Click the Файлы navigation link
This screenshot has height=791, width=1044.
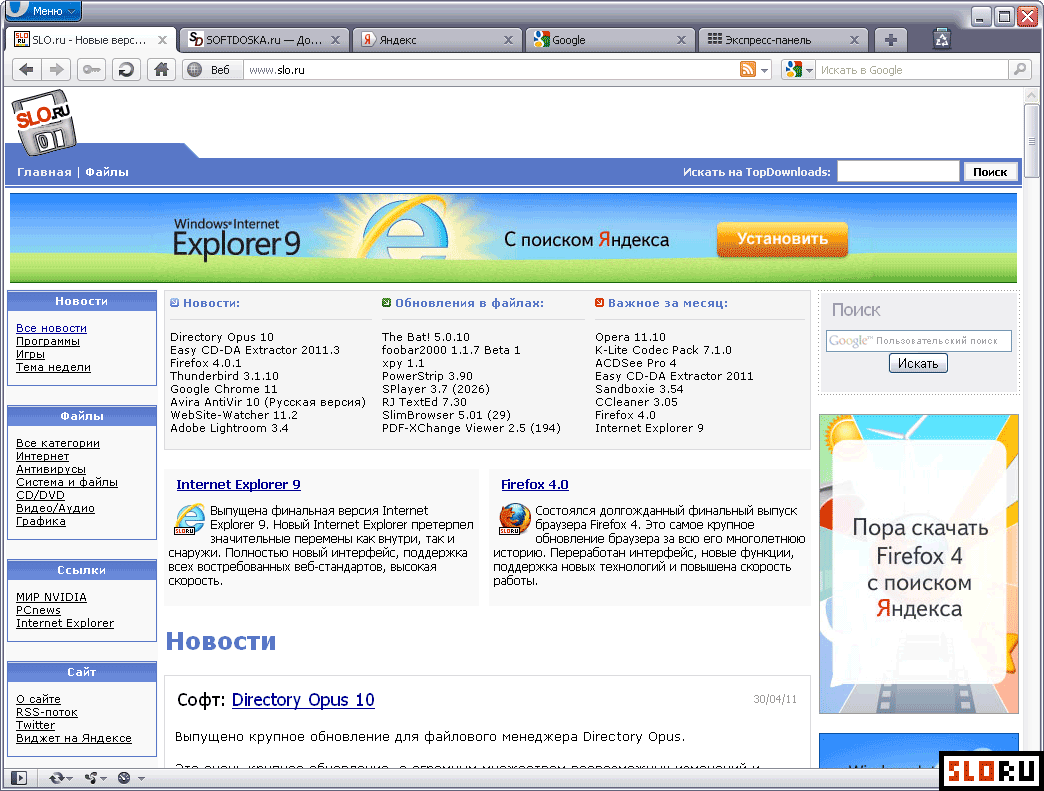tap(107, 172)
